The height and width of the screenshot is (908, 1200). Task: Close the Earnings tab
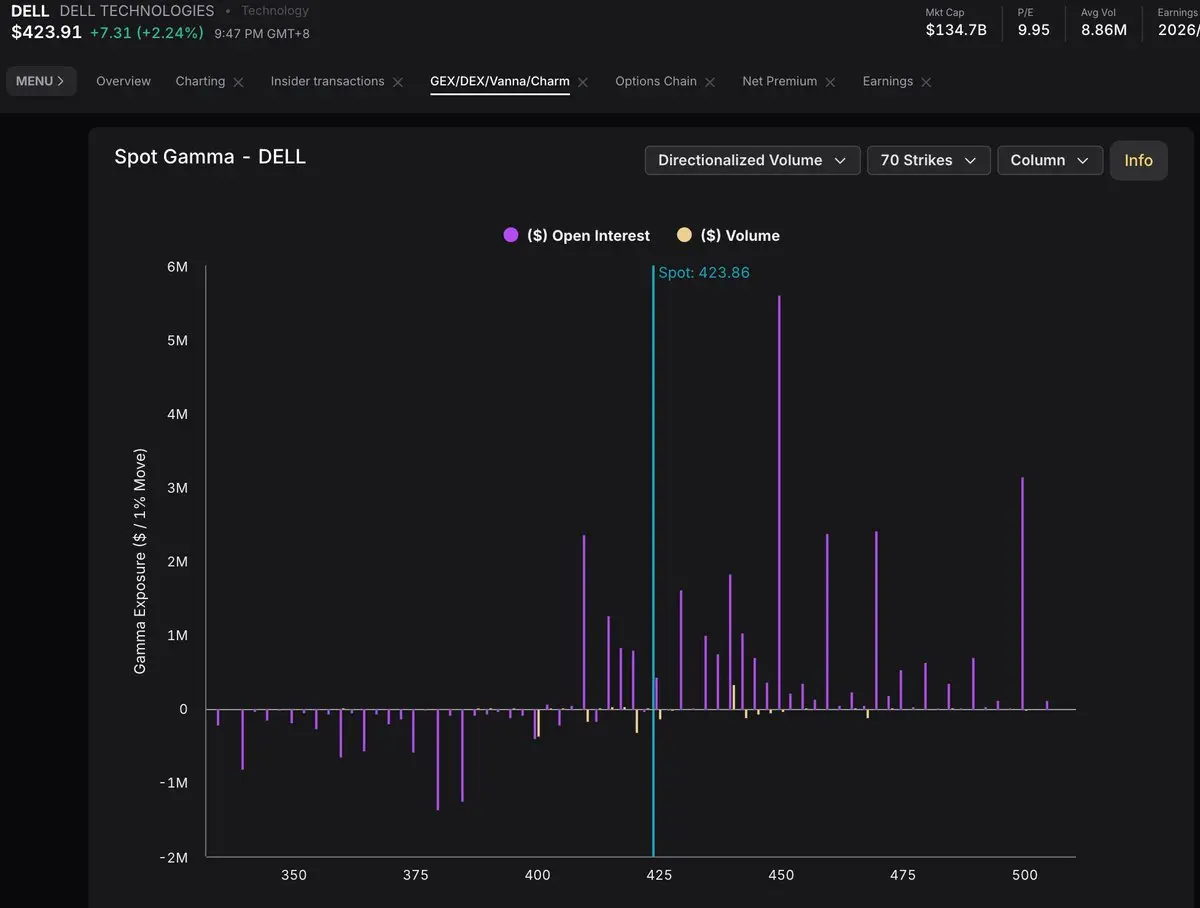[x=926, y=82]
